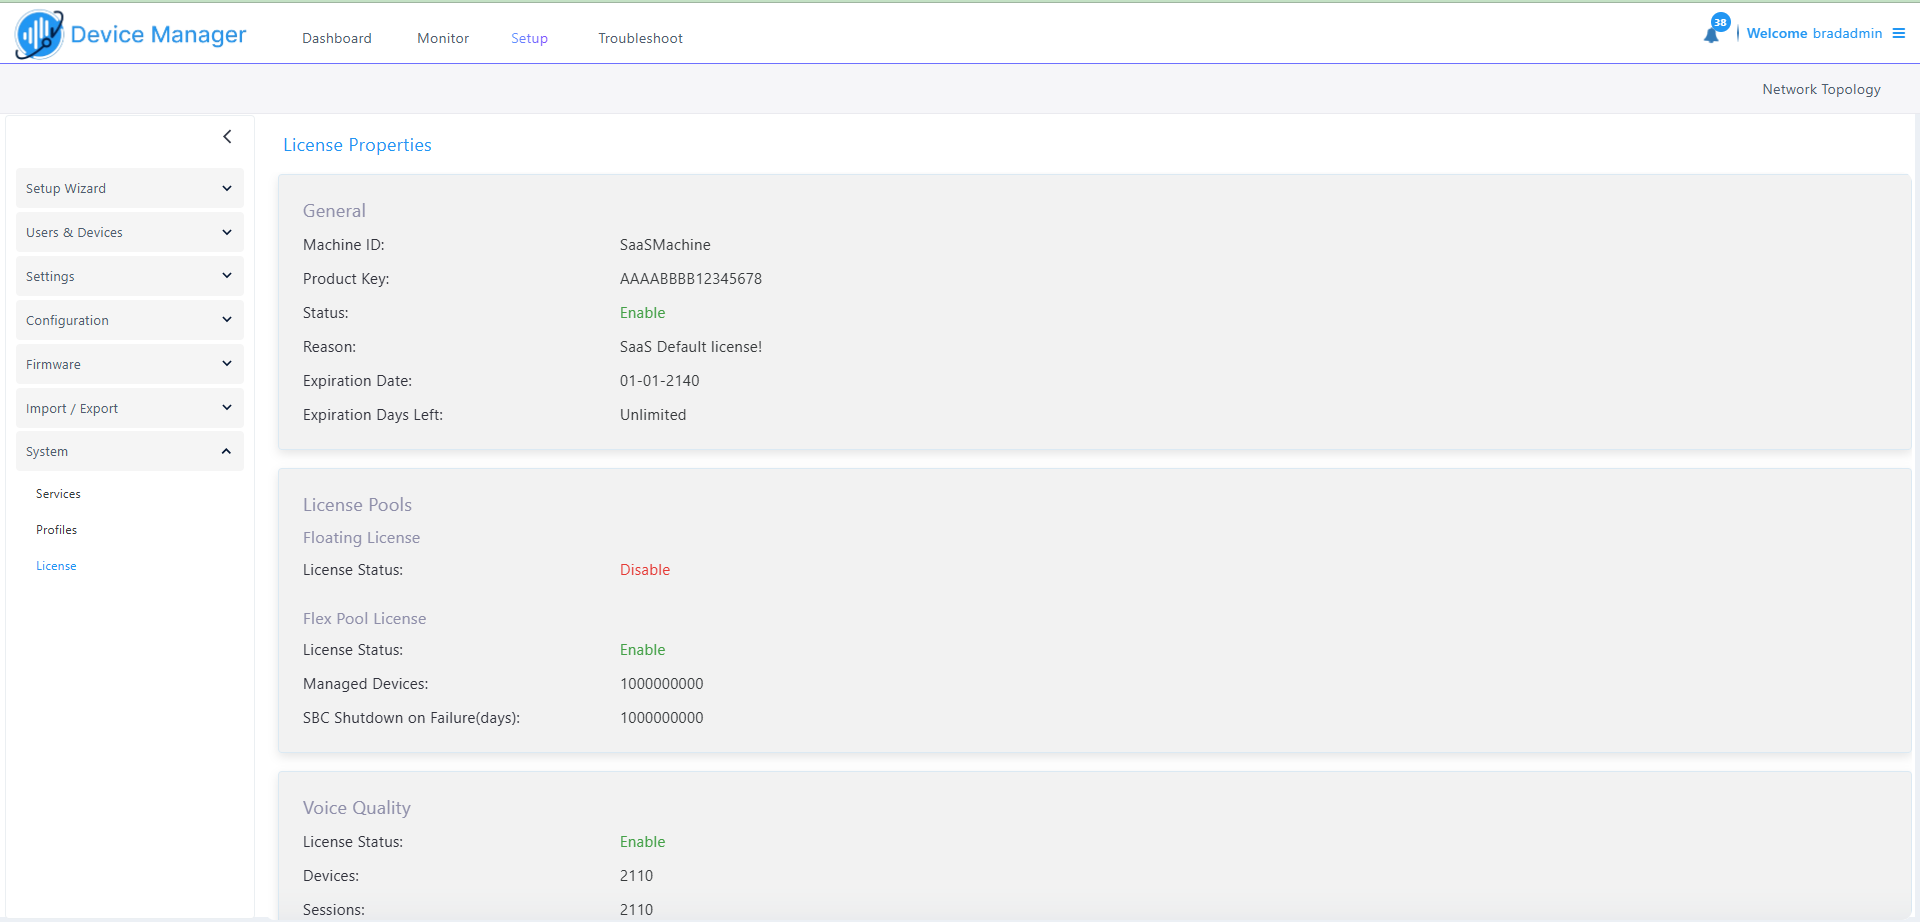Select Services under System
The width and height of the screenshot is (1920, 922).
tap(58, 494)
